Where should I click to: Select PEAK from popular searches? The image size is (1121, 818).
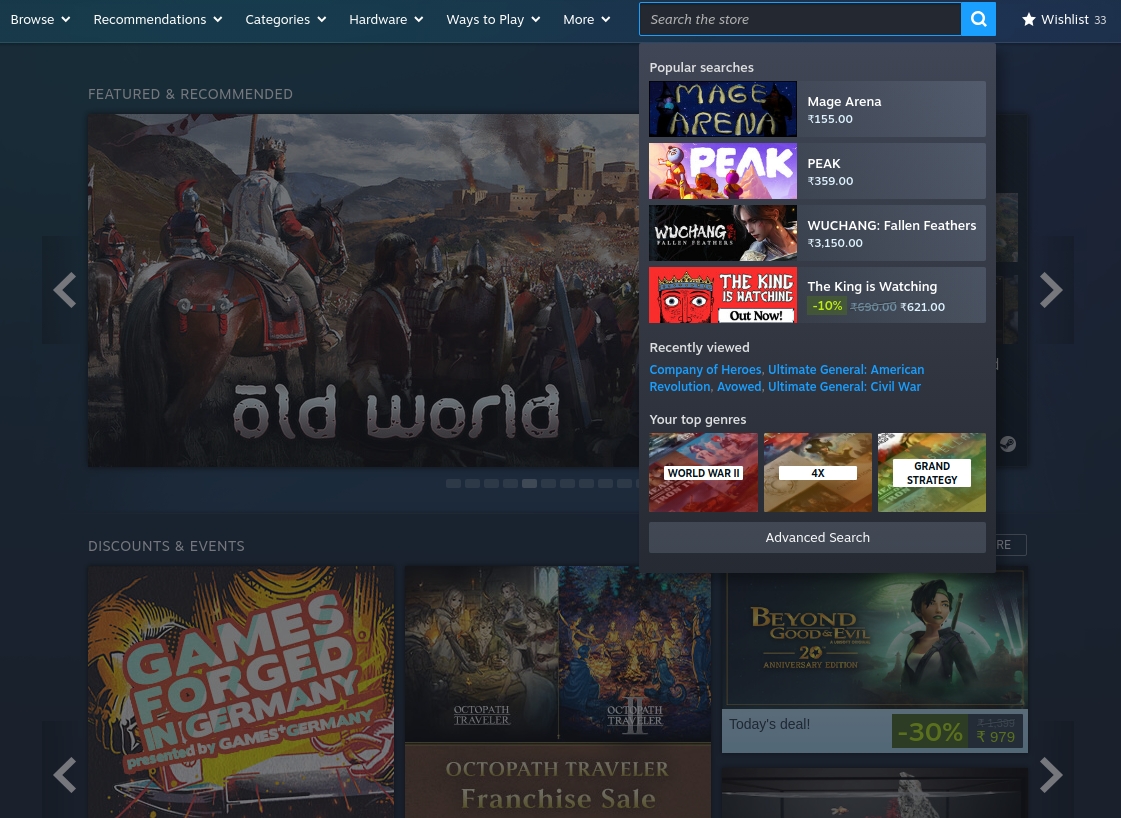tap(817, 170)
